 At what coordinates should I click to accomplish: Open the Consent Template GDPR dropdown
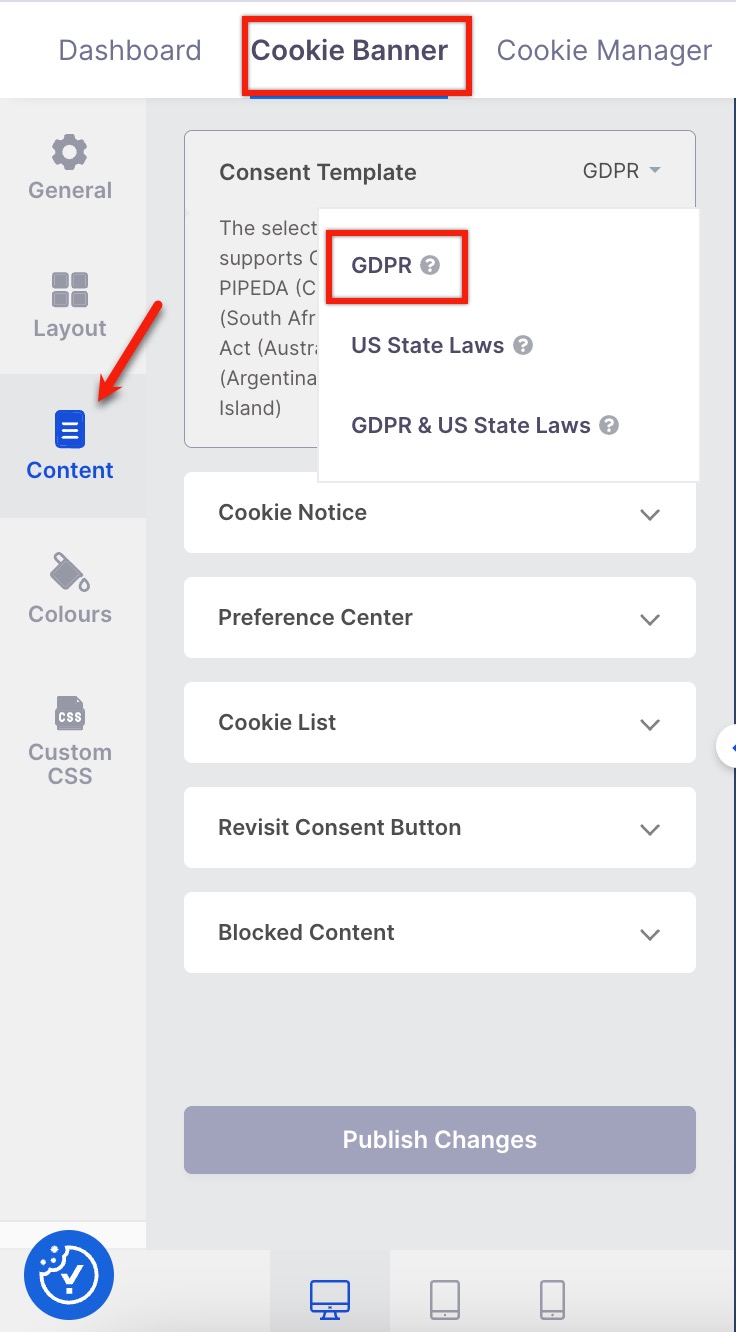tap(621, 171)
